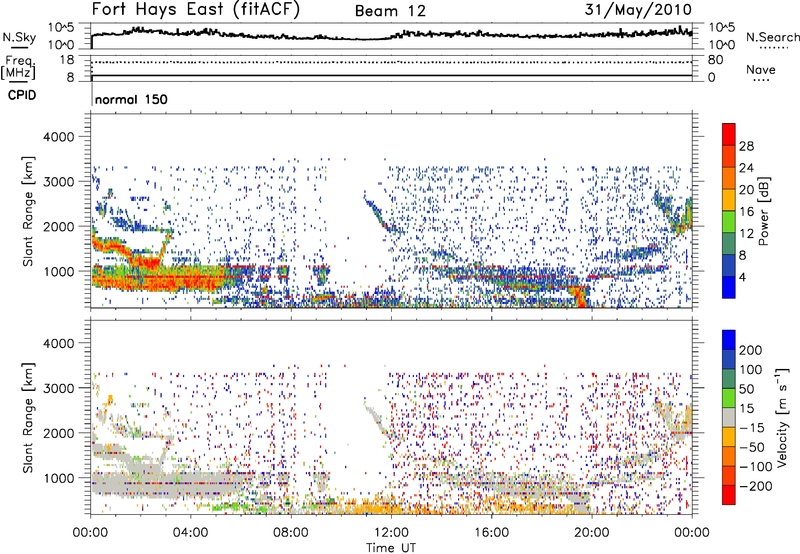This screenshot has width=800, height=554.
Task: Pick the red segment of the power color bar
Action: coord(729,135)
